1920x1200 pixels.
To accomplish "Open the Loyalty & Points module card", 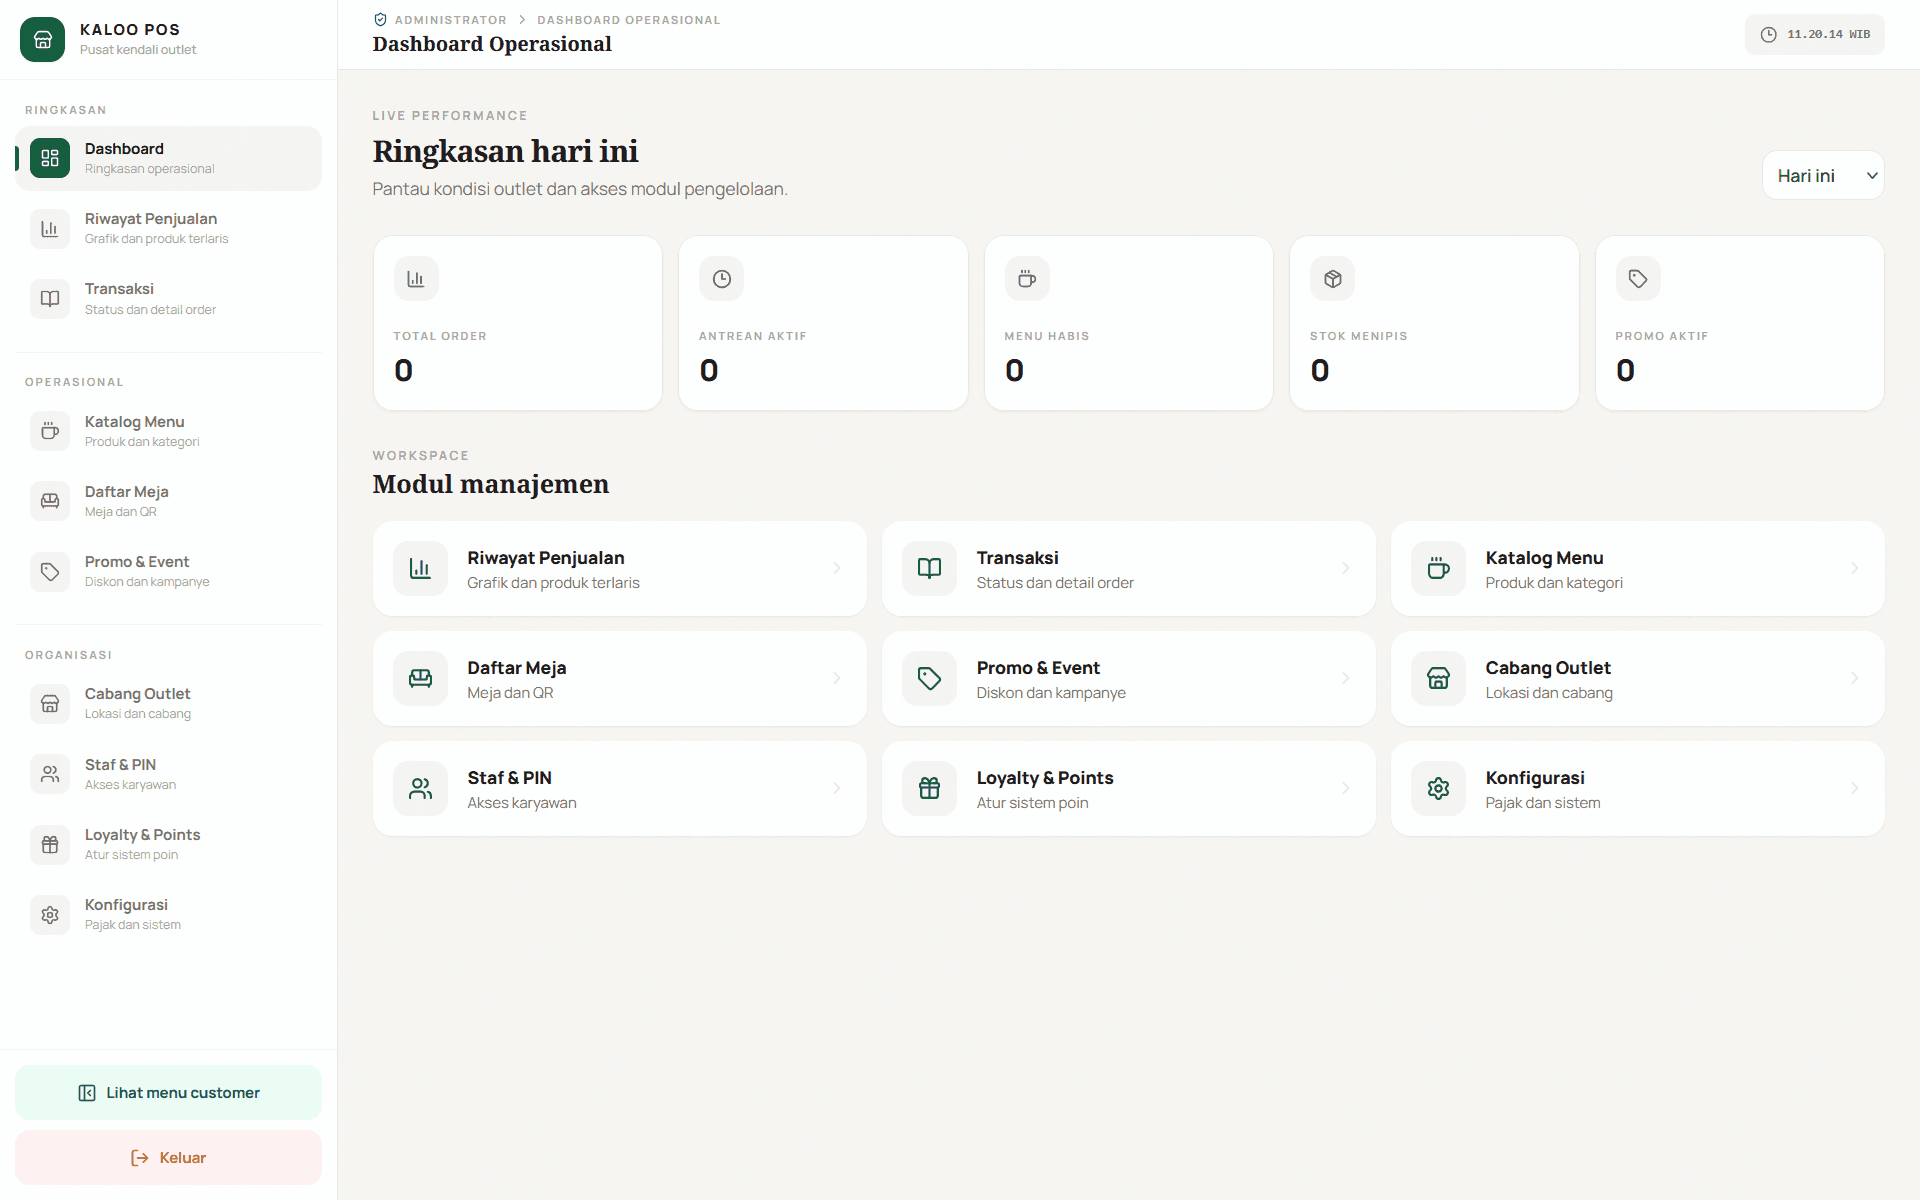I will [x=1128, y=788].
